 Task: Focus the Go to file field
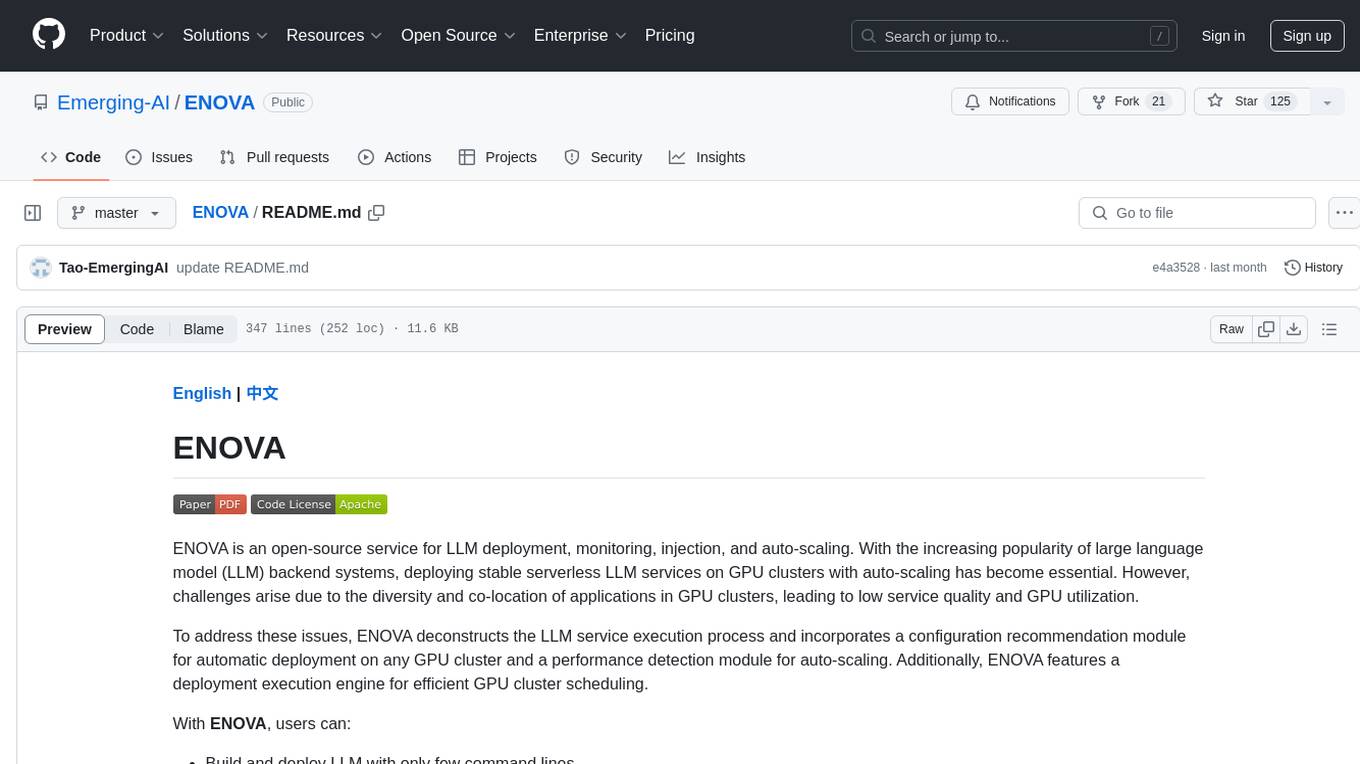[x=1197, y=213]
